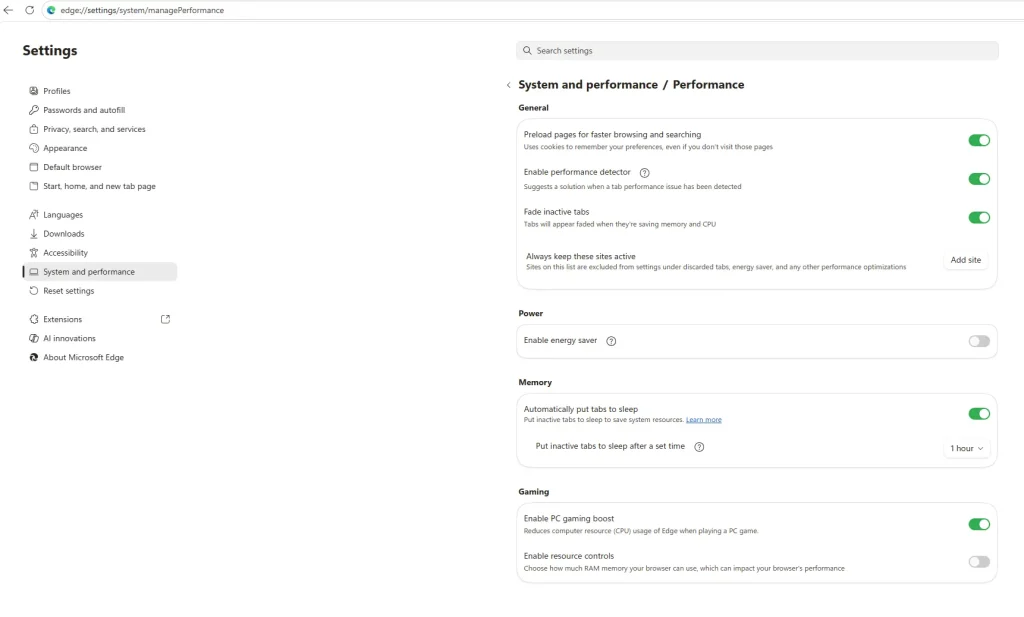Click the Languages icon
The height and width of the screenshot is (617, 1024).
tap(34, 215)
